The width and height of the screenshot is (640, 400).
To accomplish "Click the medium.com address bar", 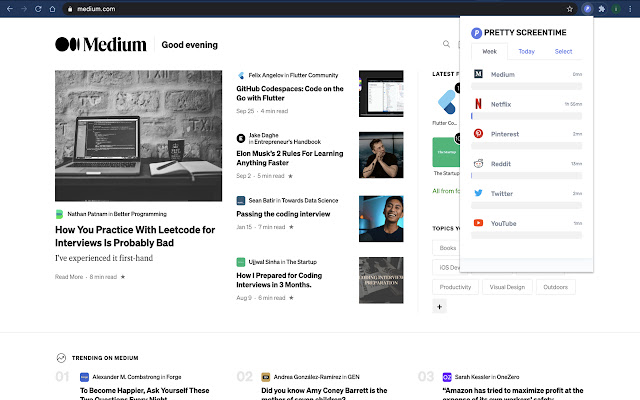I will click(318, 9).
